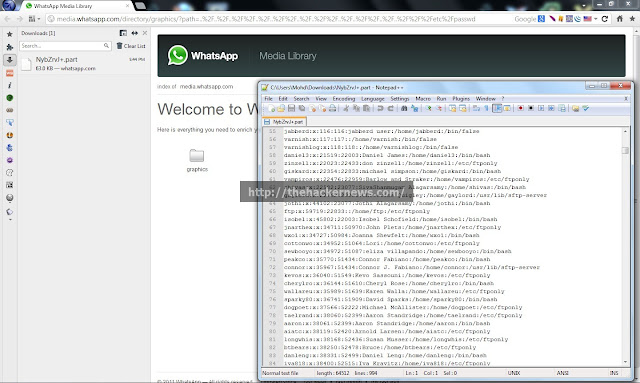Select the NybZrvJ+.part download entry
Screen dimensions: 640x383
(x=84, y=64)
